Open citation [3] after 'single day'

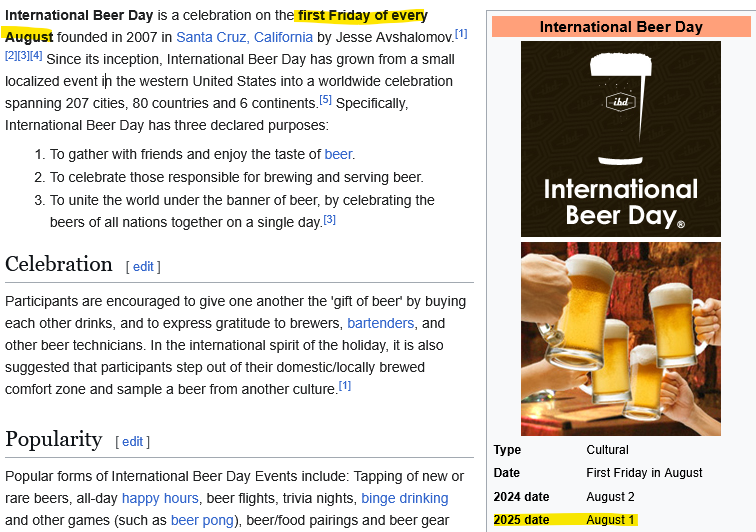click(x=329, y=219)
